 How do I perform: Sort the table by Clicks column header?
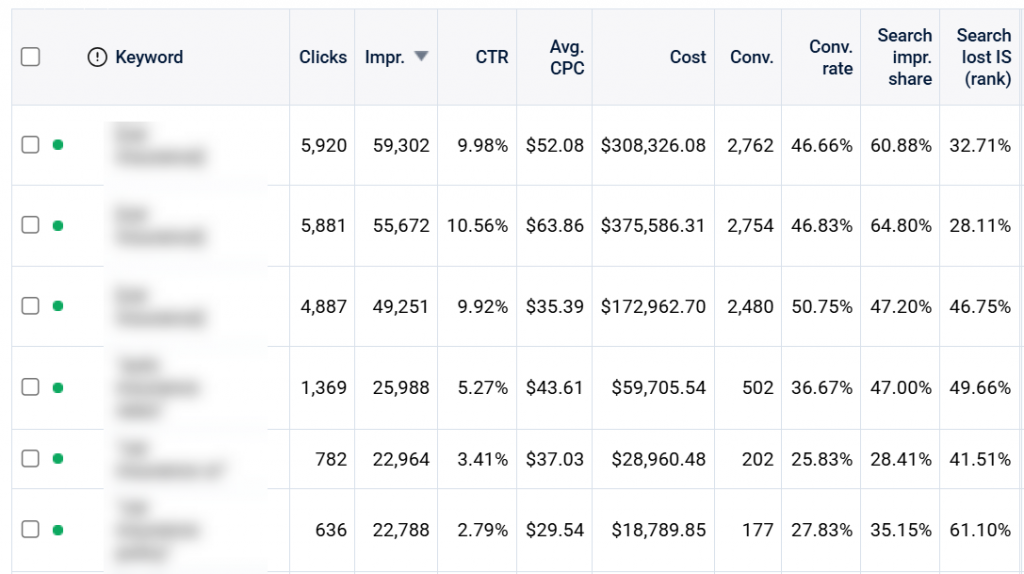[322, 57]
